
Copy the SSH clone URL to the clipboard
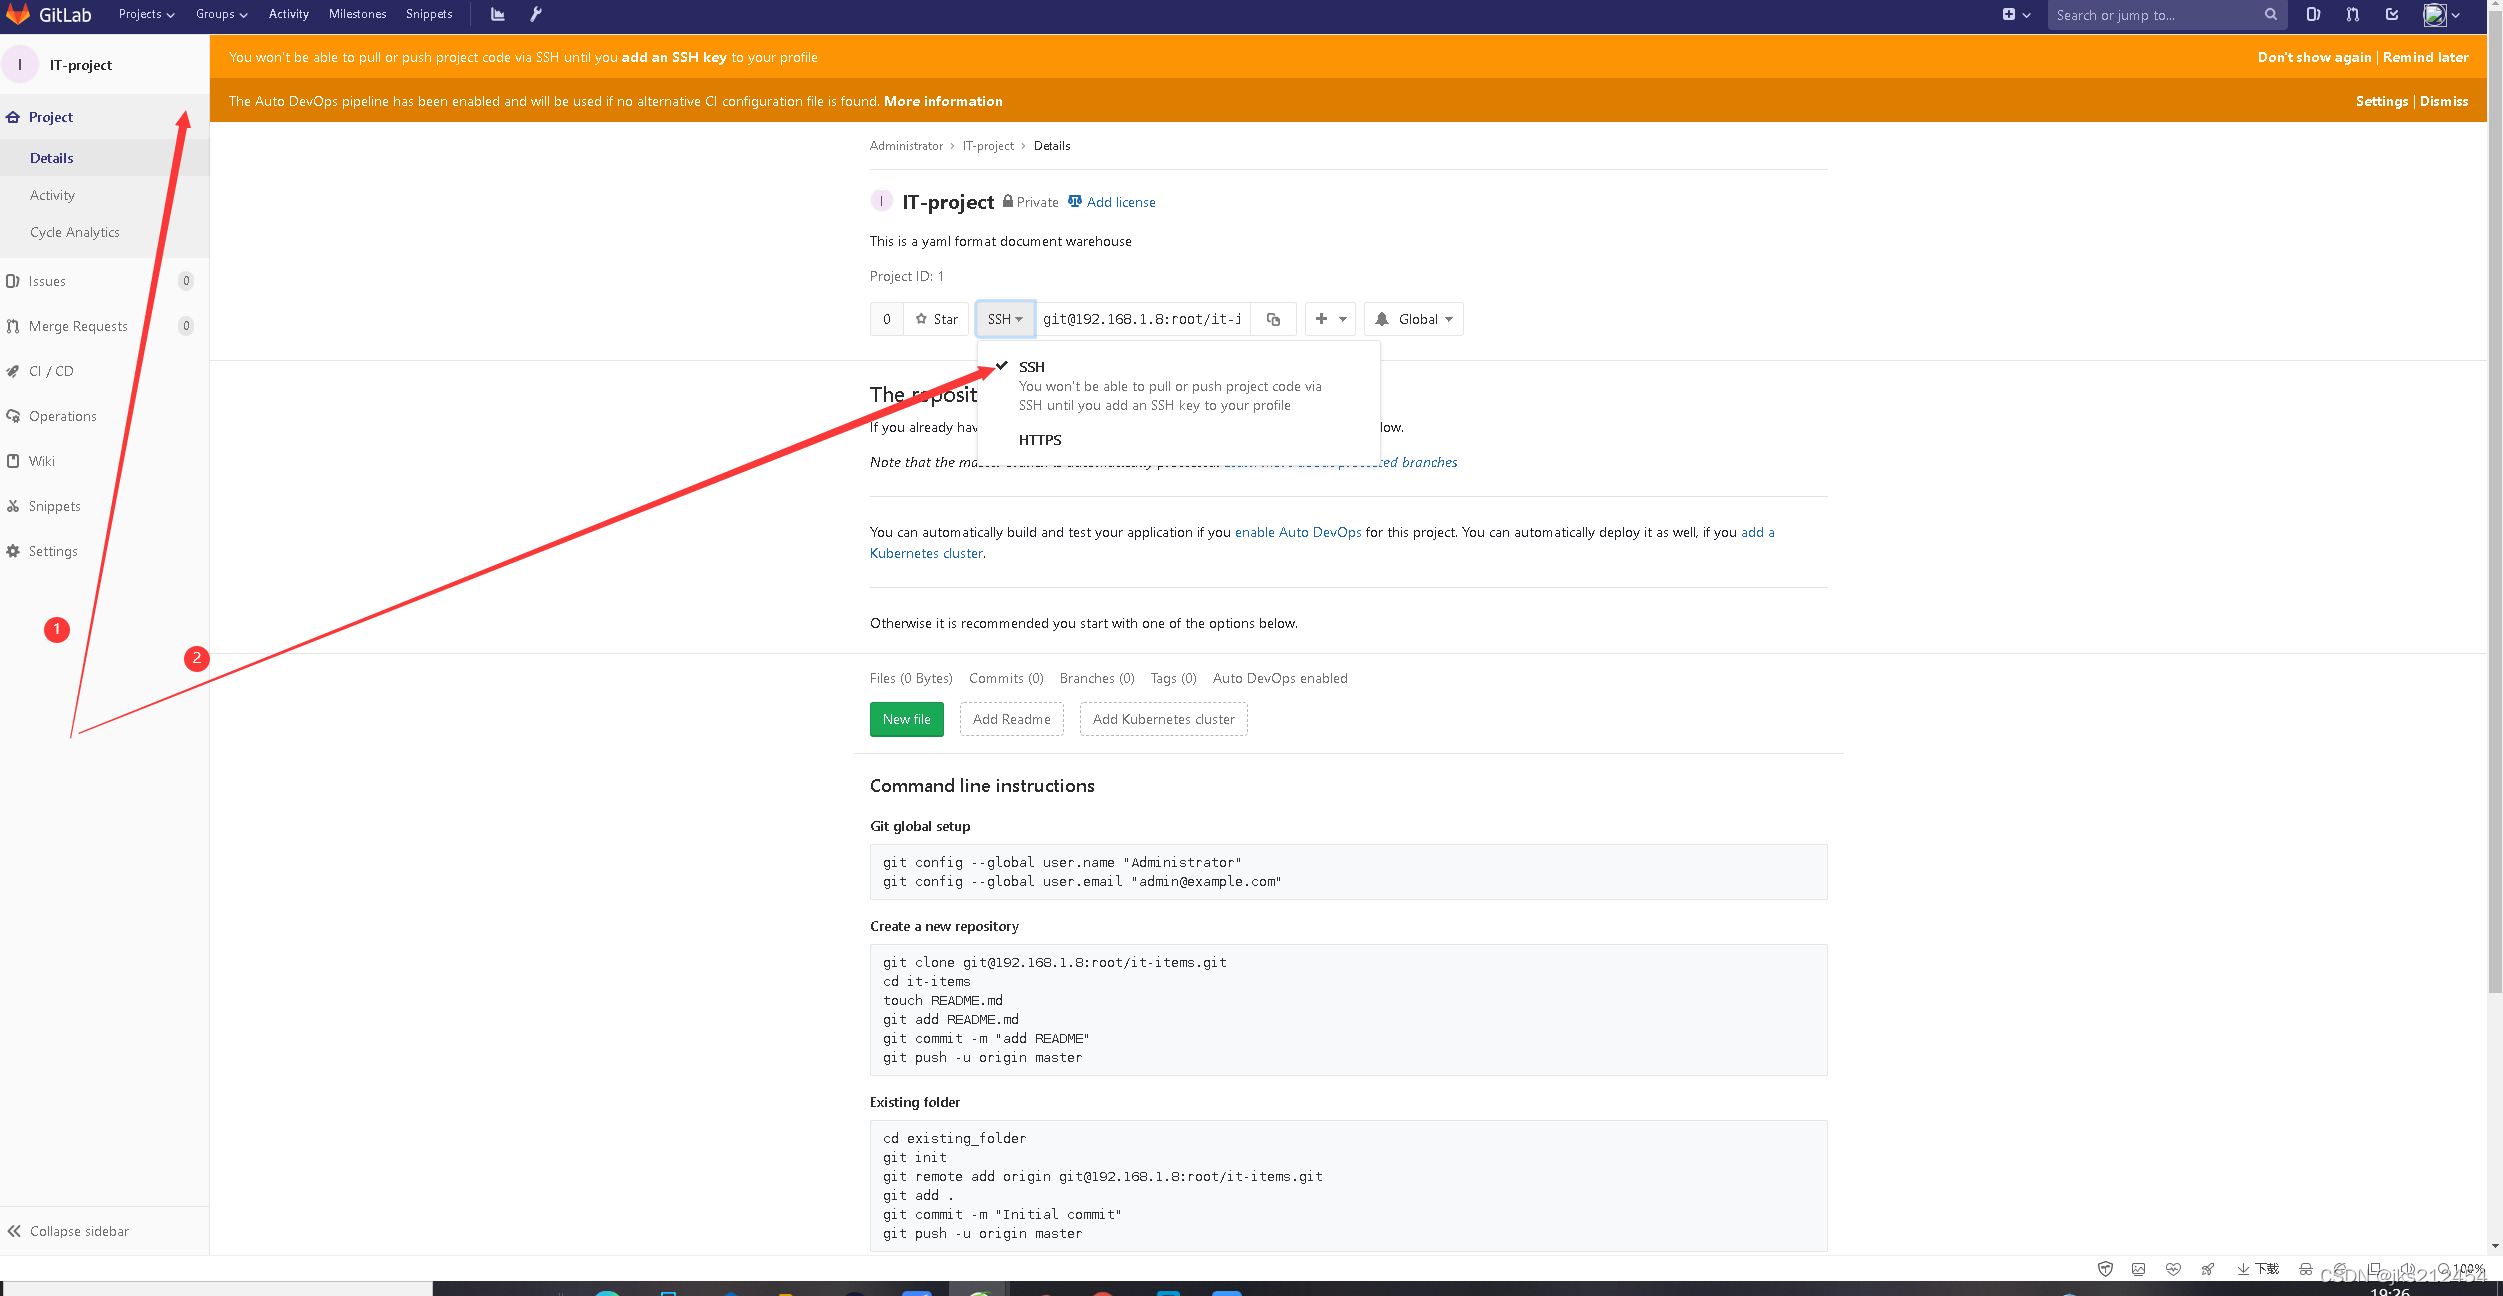(x=1273, y=319)
